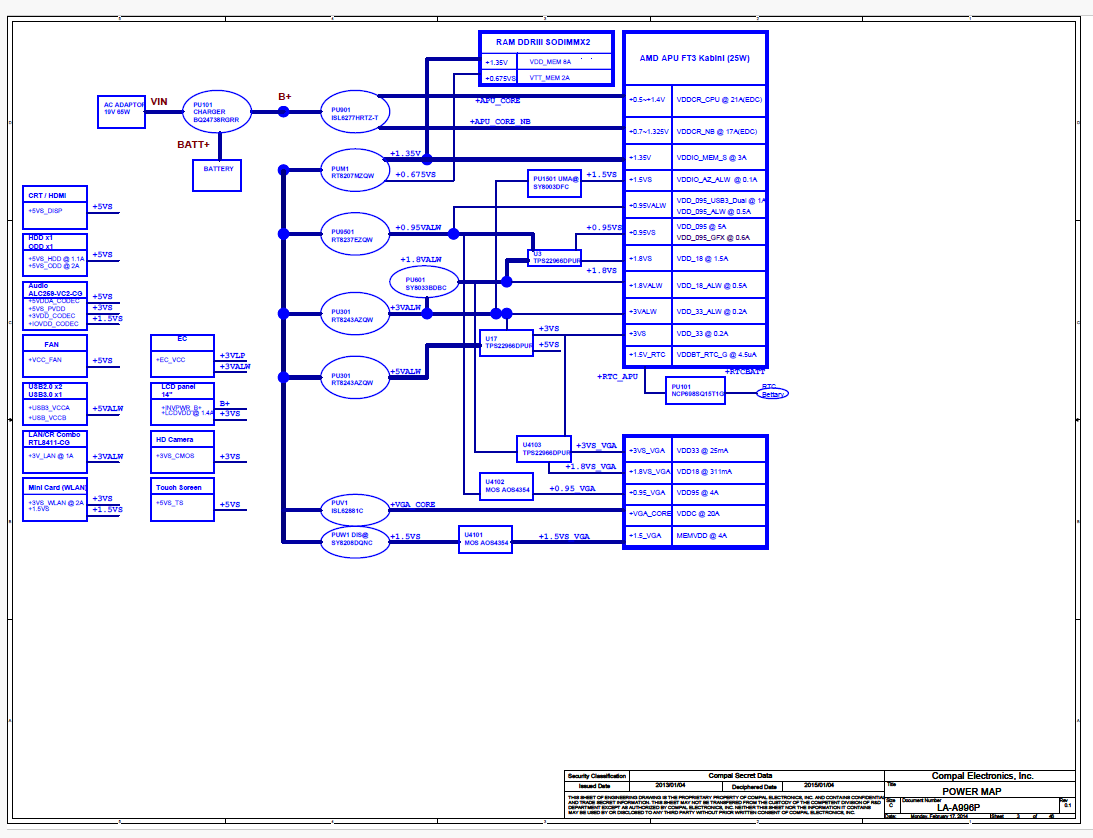
Task: Select the PU901 ISL6277HRTZ-T regulator oval
Action: coord(355,112)
